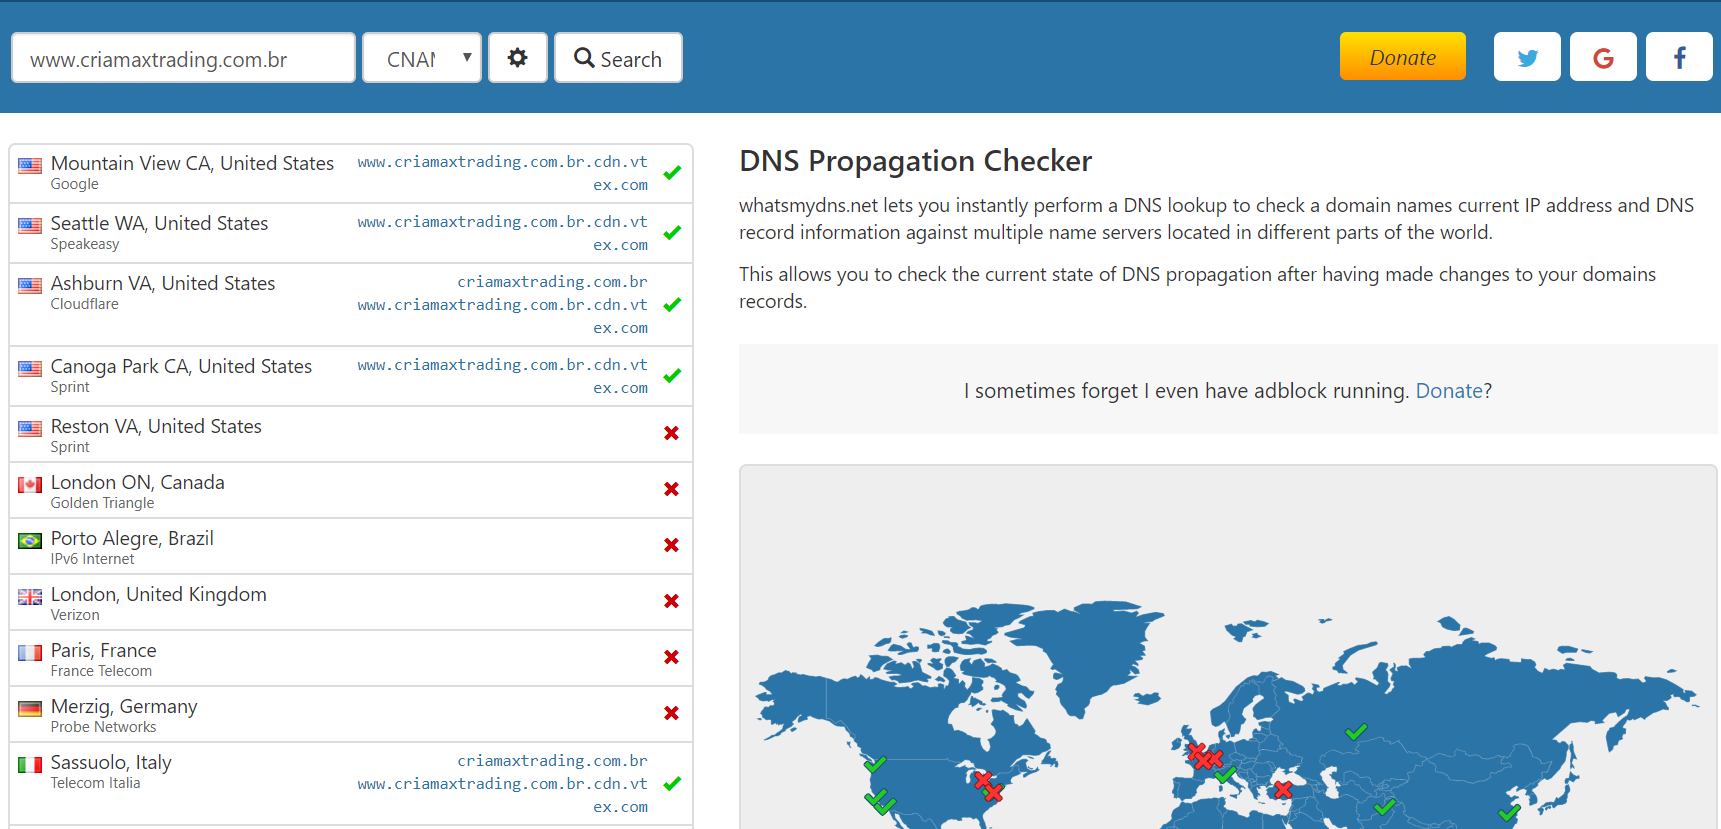Follow the Donate link in adblock notice
The width and height of the screenshot is (1721, 829).
[x=1449, y=391]
